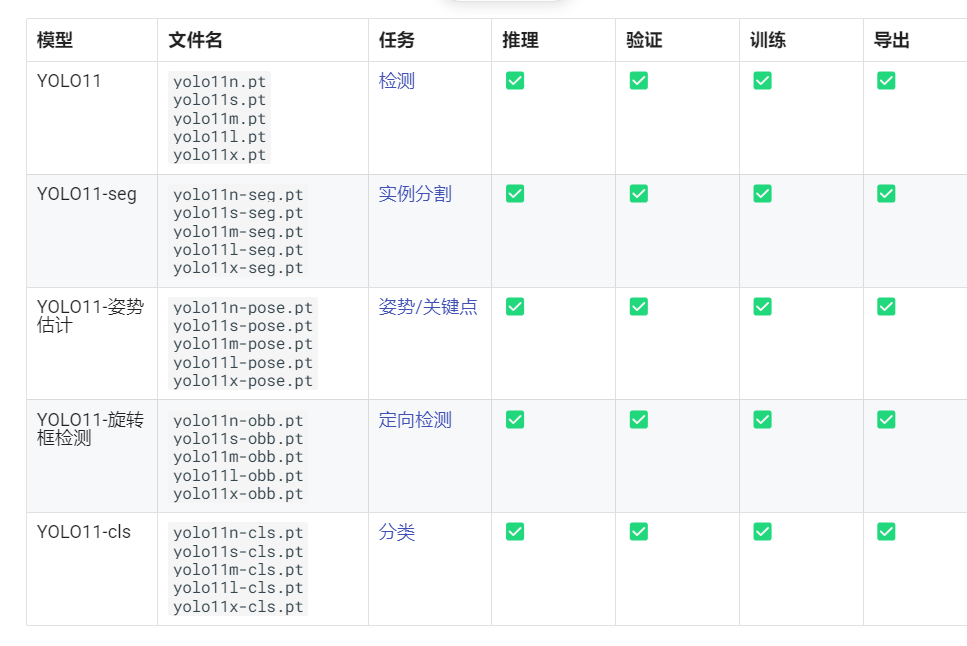Click the yolo11l-pose.pt file name
Image resolution: width=967 pixels, height=646 pixels.
(x=243, y=362)
